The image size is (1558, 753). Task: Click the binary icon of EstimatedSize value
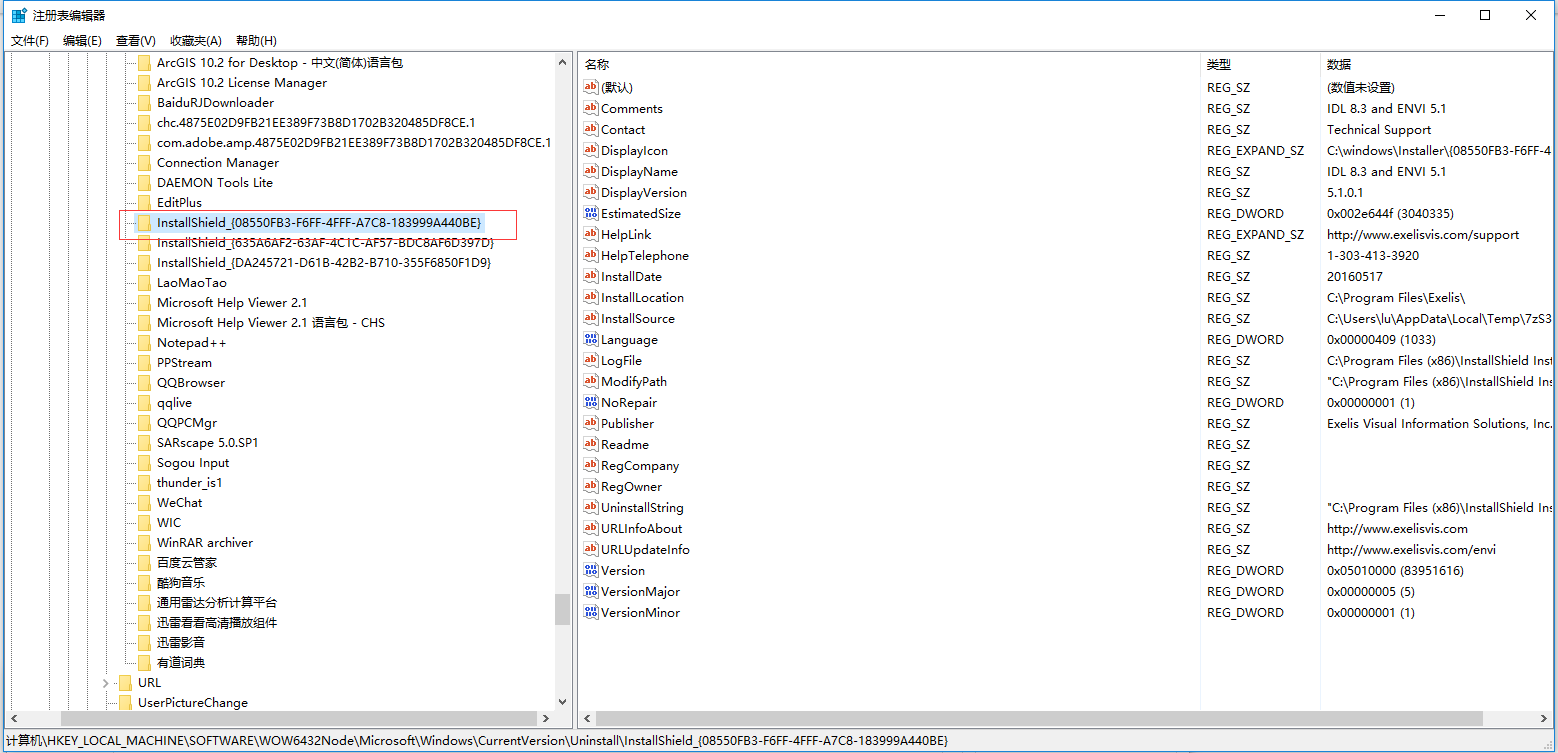[590, 213]
